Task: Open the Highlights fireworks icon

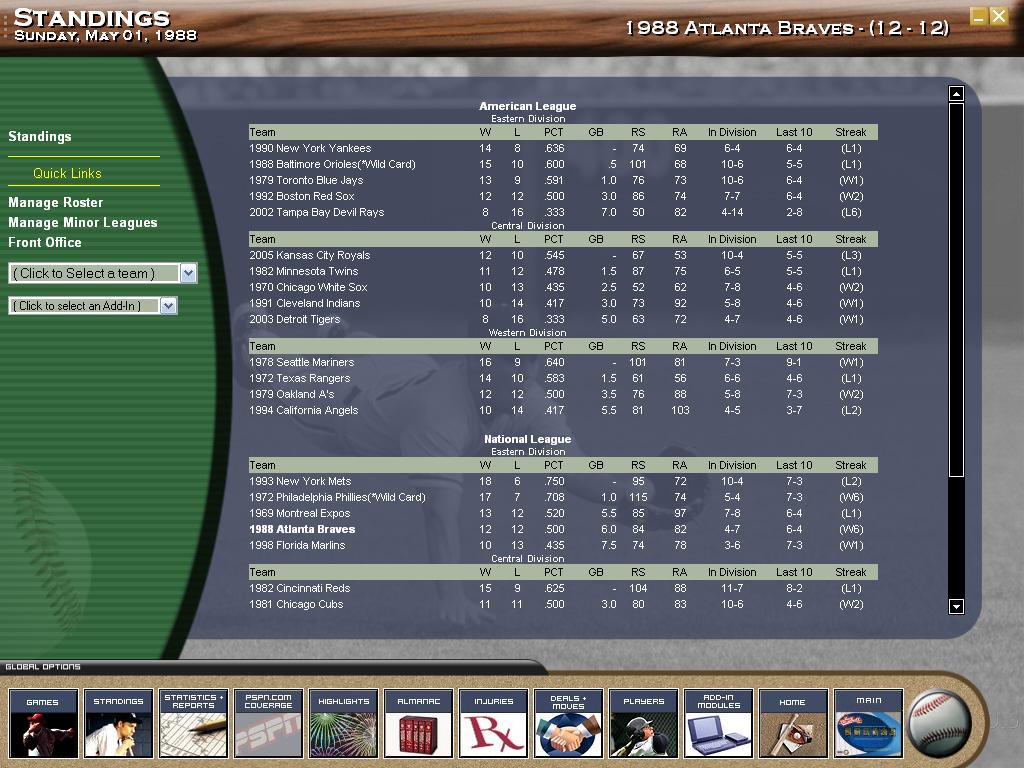Action: coord(344,723)
